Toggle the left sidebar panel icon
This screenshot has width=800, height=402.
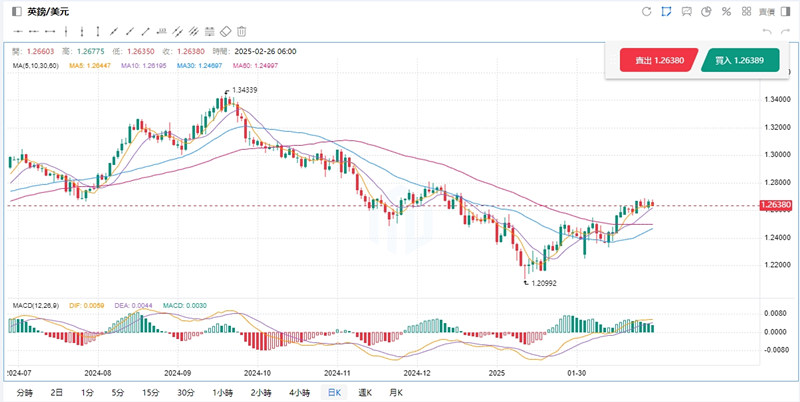coord(14,12)
